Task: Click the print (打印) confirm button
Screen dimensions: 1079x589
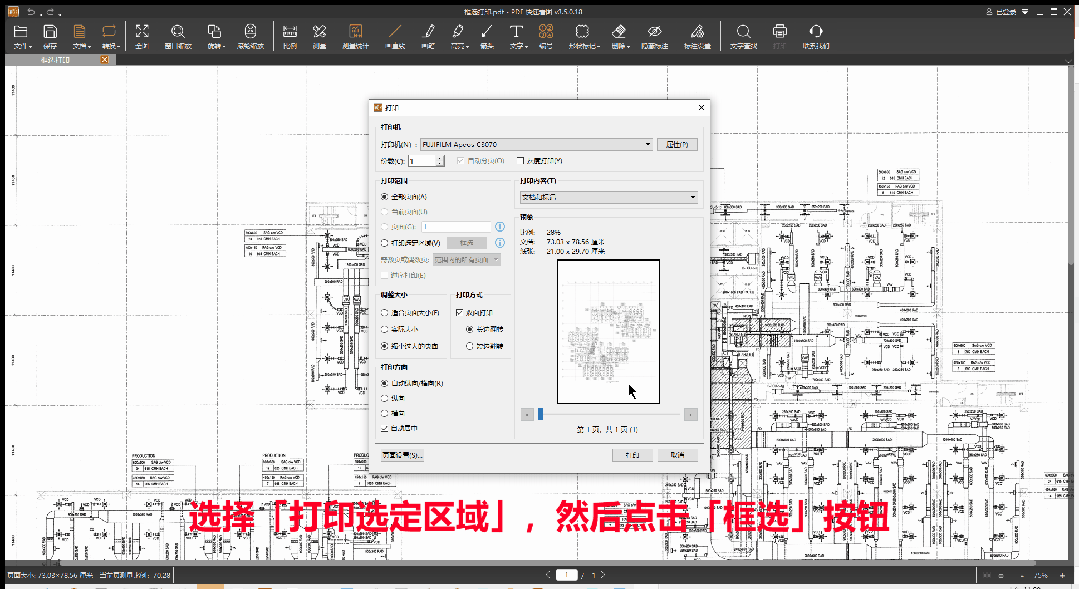Action: tap(632, 456)
